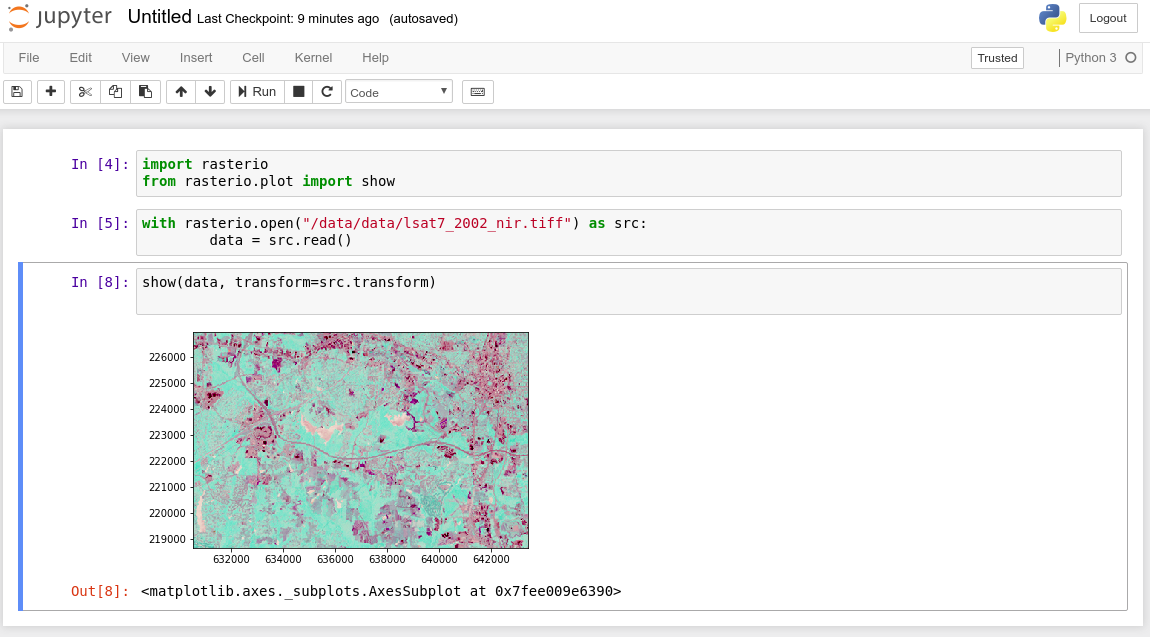Click the Logout button
The image size is (1150, 637).
[x=1107, y=18]
